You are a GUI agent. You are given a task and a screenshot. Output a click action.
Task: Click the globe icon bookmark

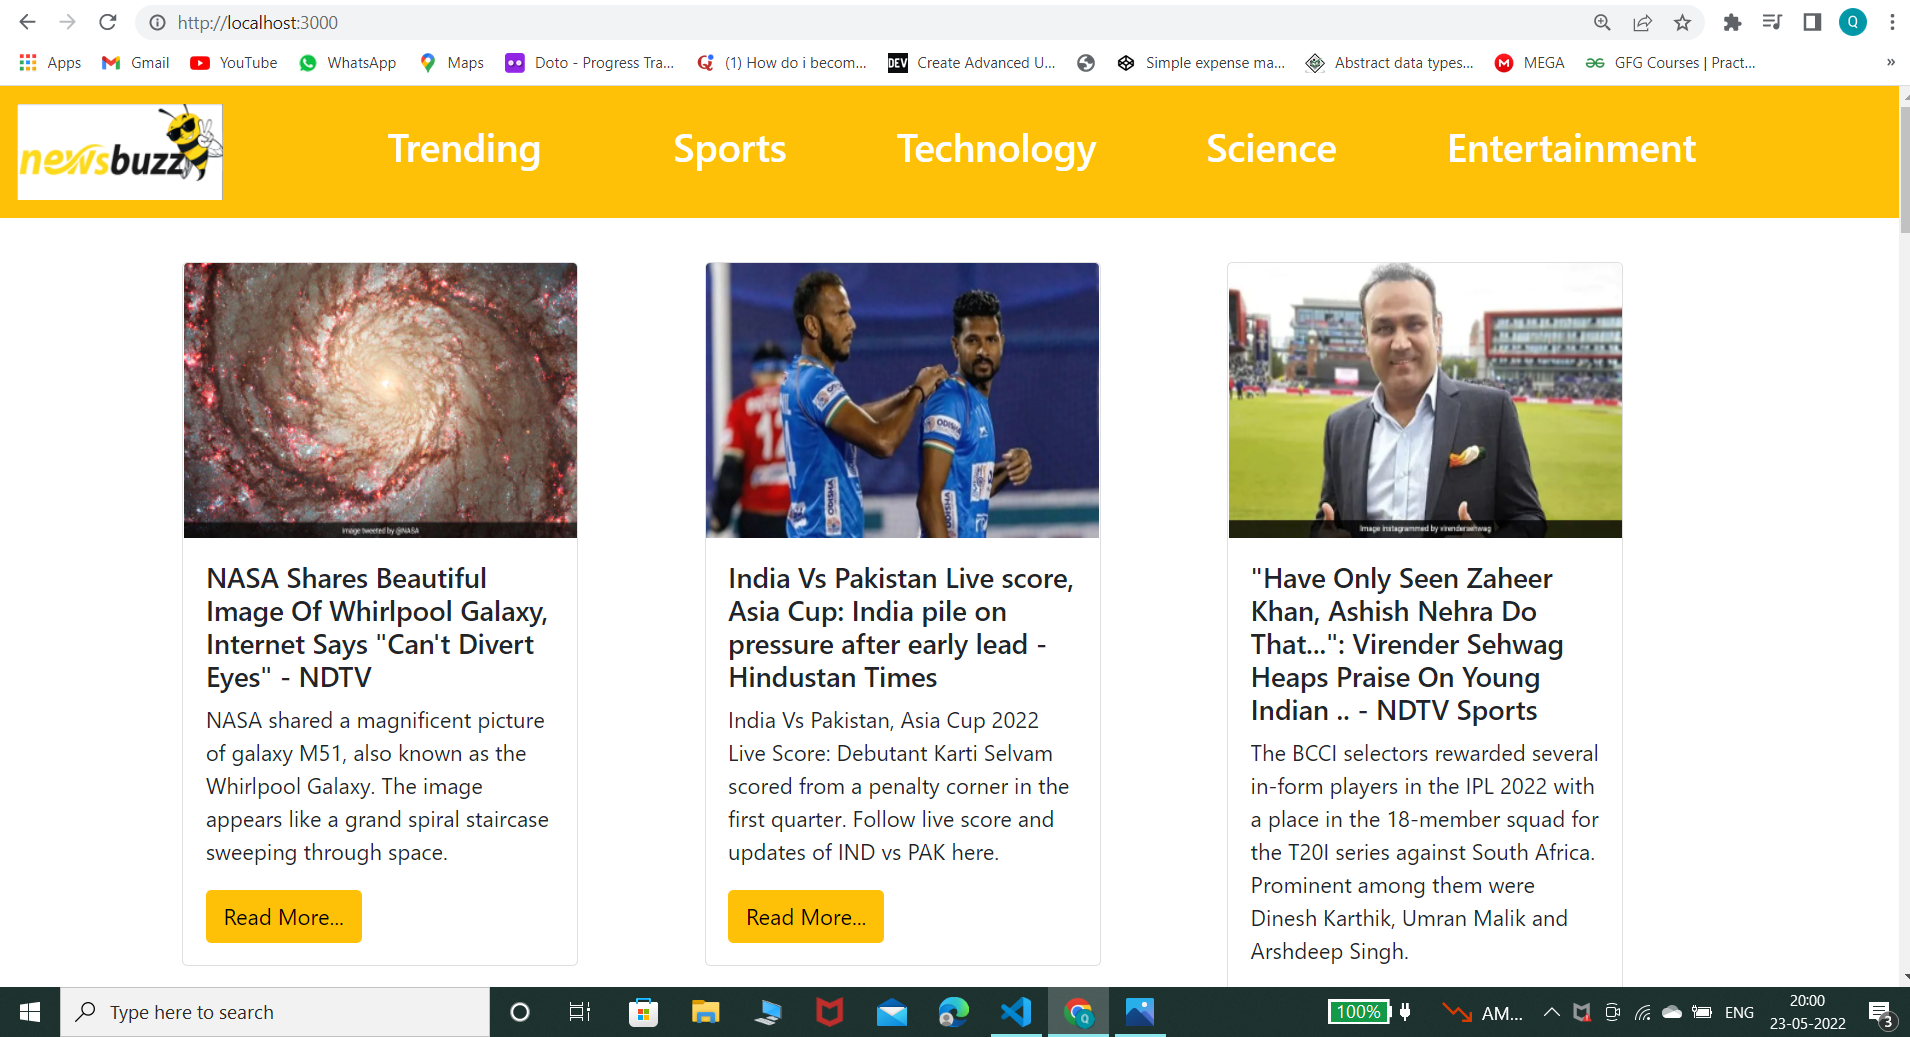pyautogui.click(x=1086, y=62)
